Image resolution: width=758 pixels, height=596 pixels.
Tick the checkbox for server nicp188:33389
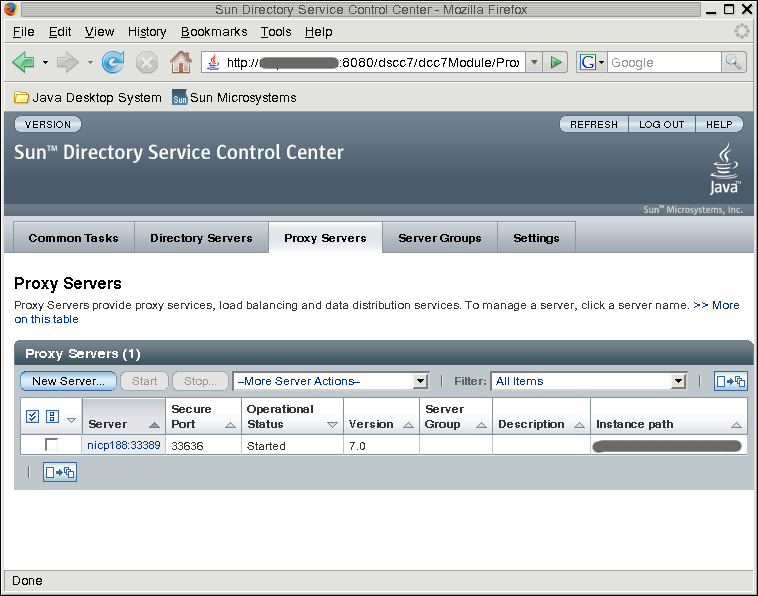coord(51,444)
